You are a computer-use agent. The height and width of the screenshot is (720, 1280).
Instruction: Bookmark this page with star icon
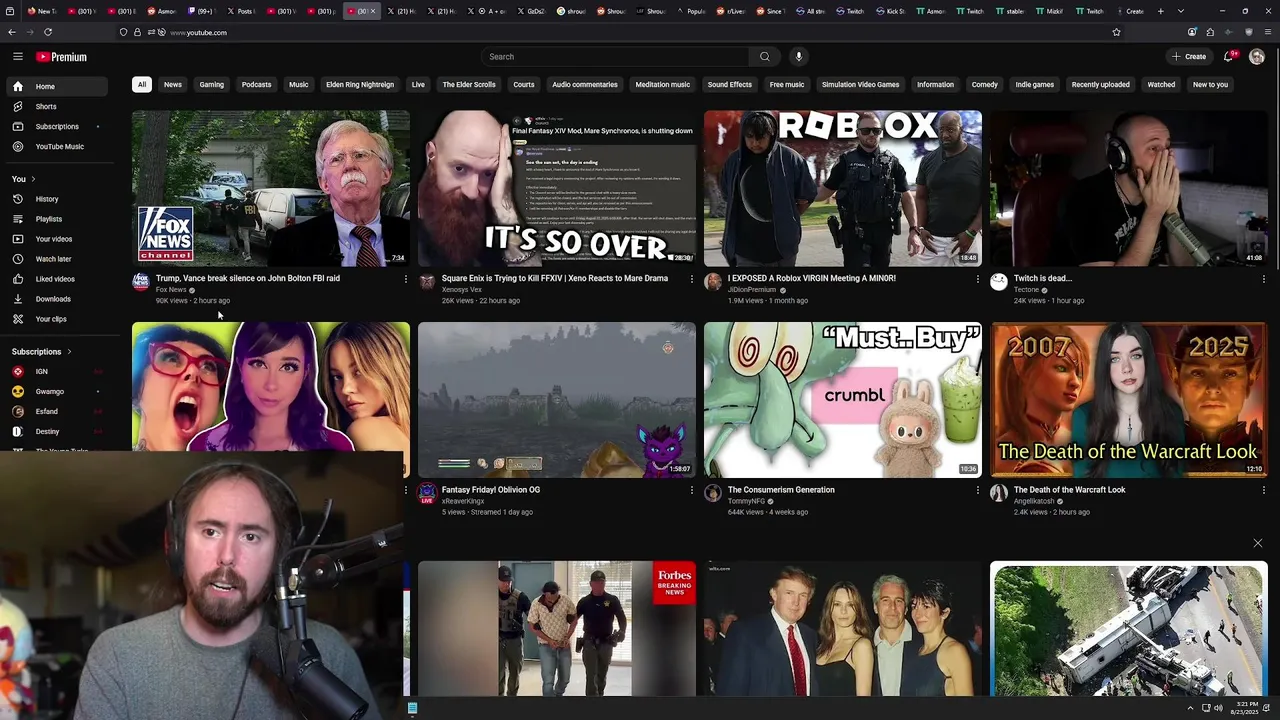(x=1116, y=32)
